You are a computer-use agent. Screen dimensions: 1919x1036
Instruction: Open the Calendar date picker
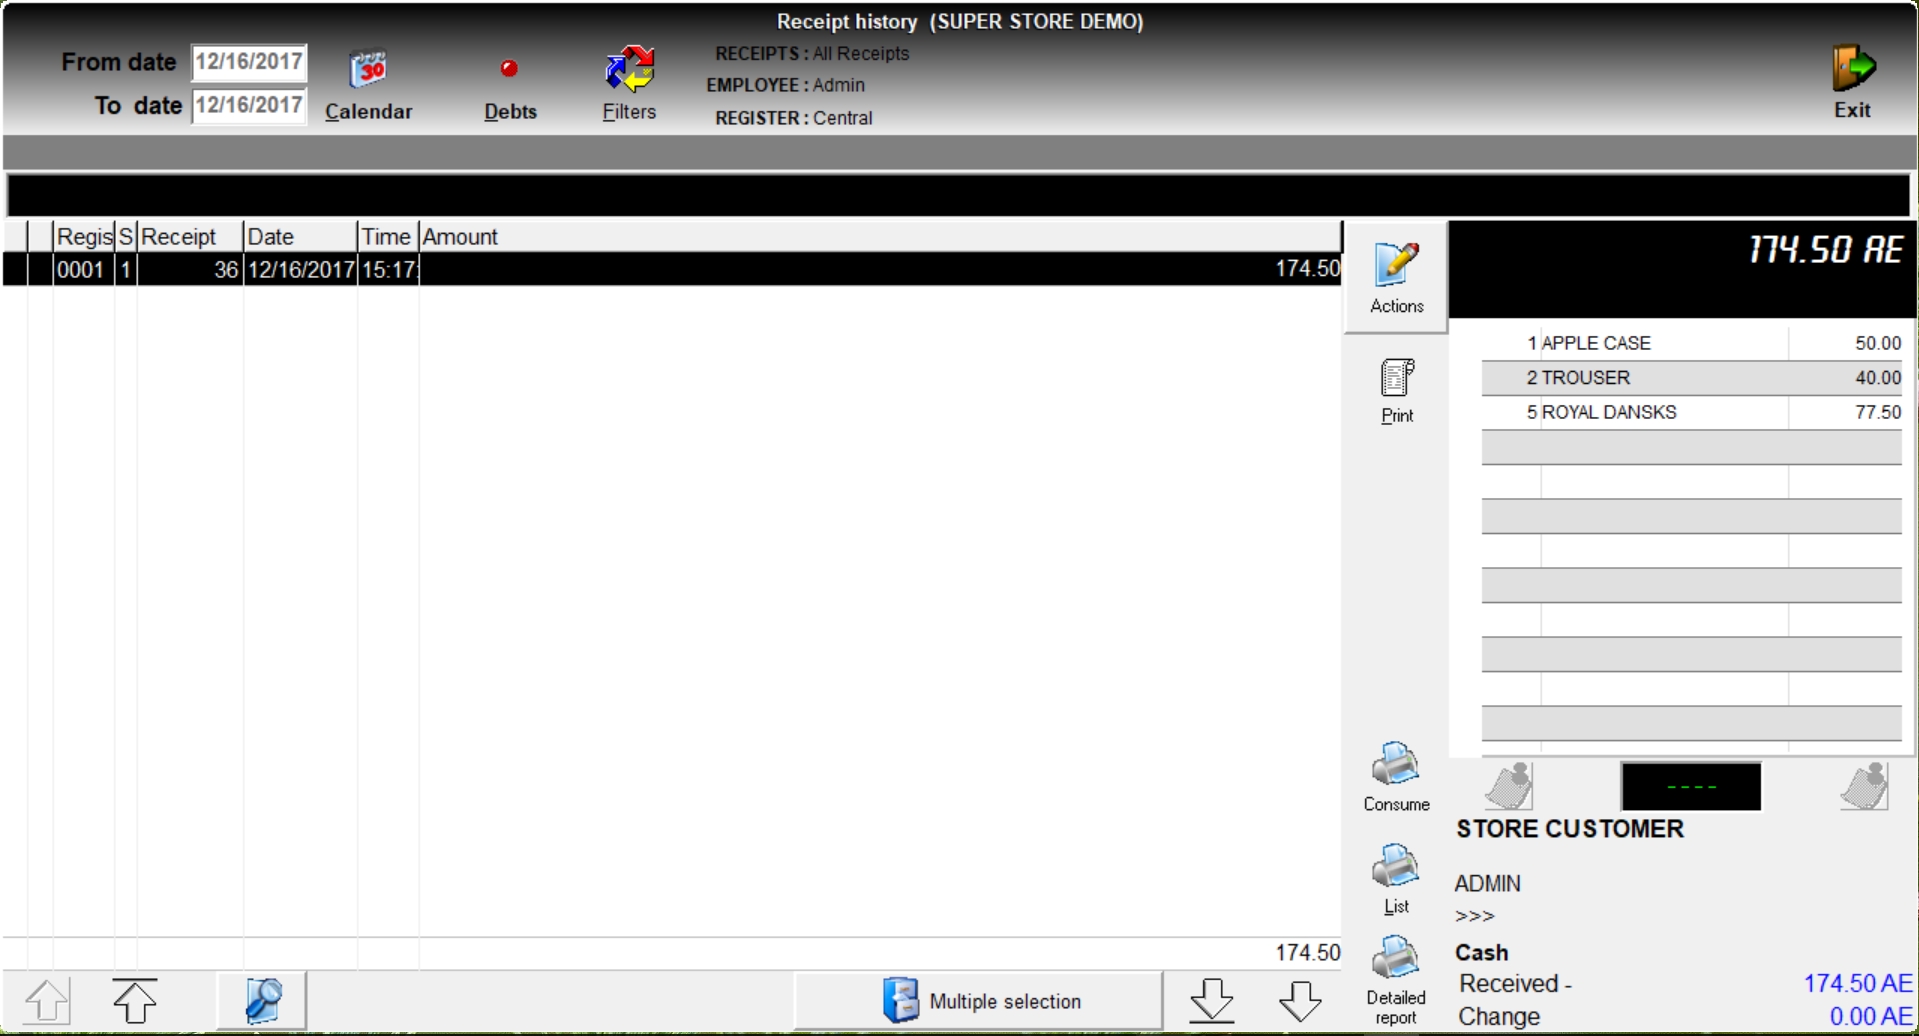(368, 85)
